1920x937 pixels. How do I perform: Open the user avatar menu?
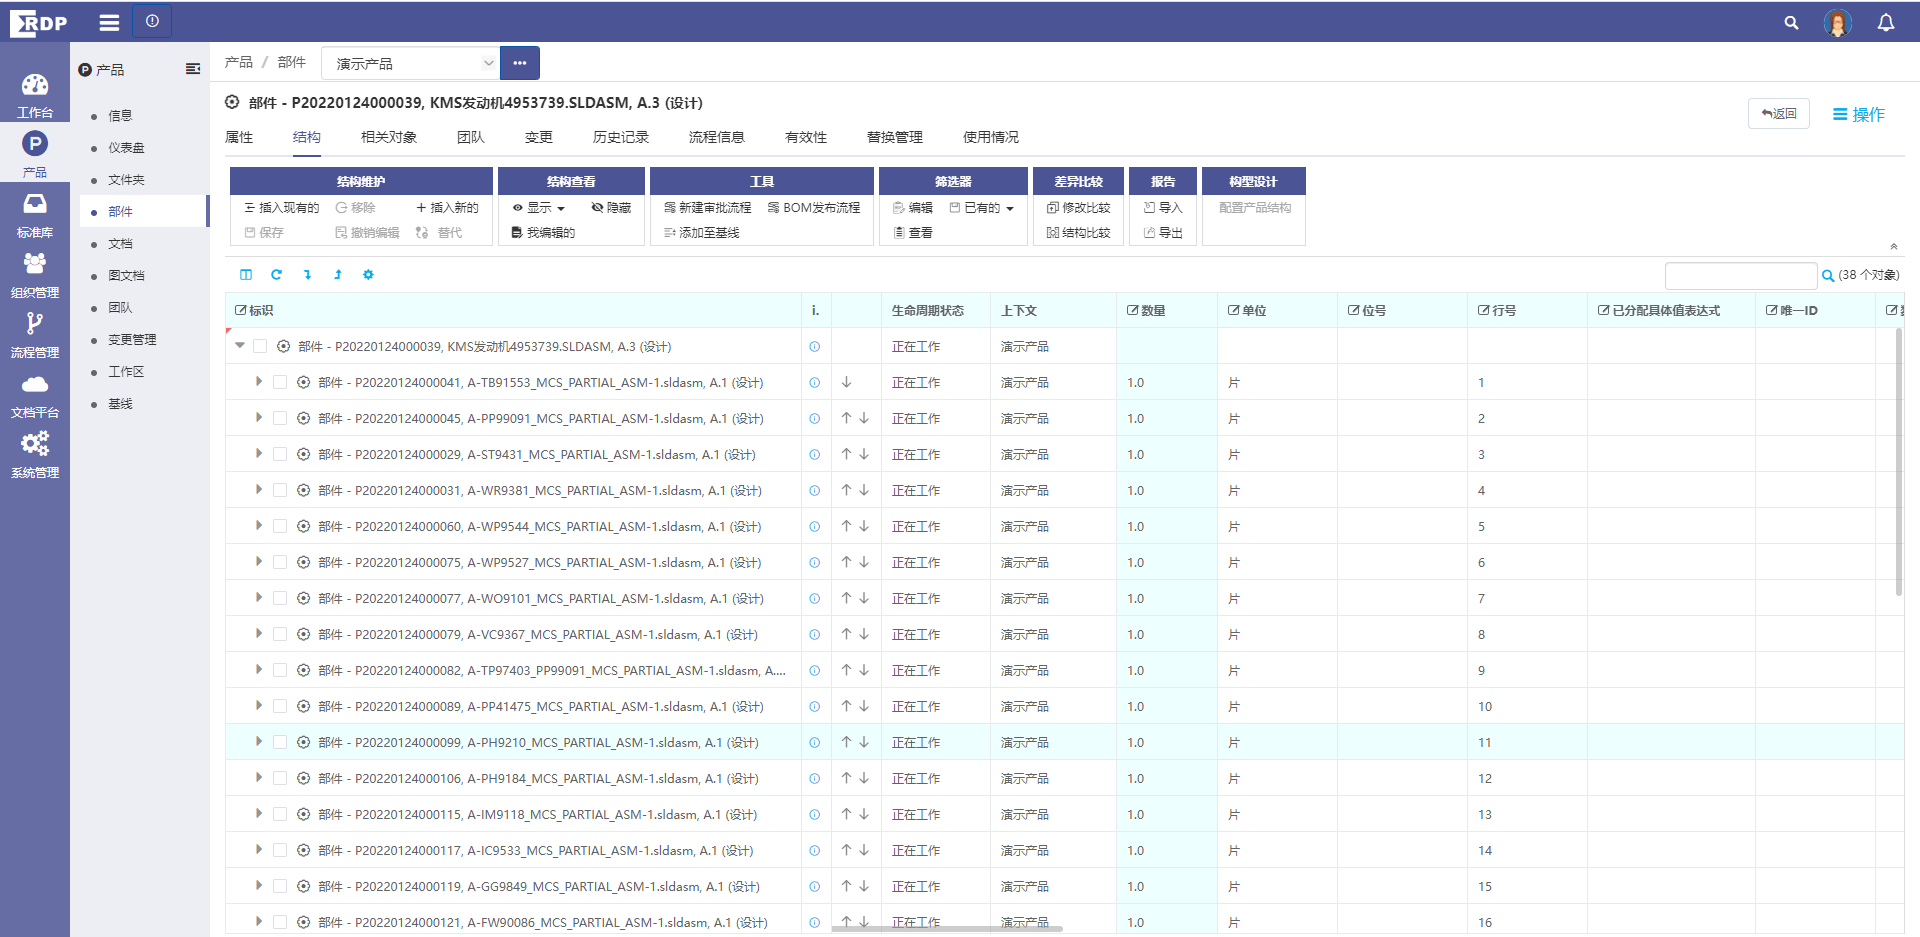pyautogui.click(x=1838, y=22)
